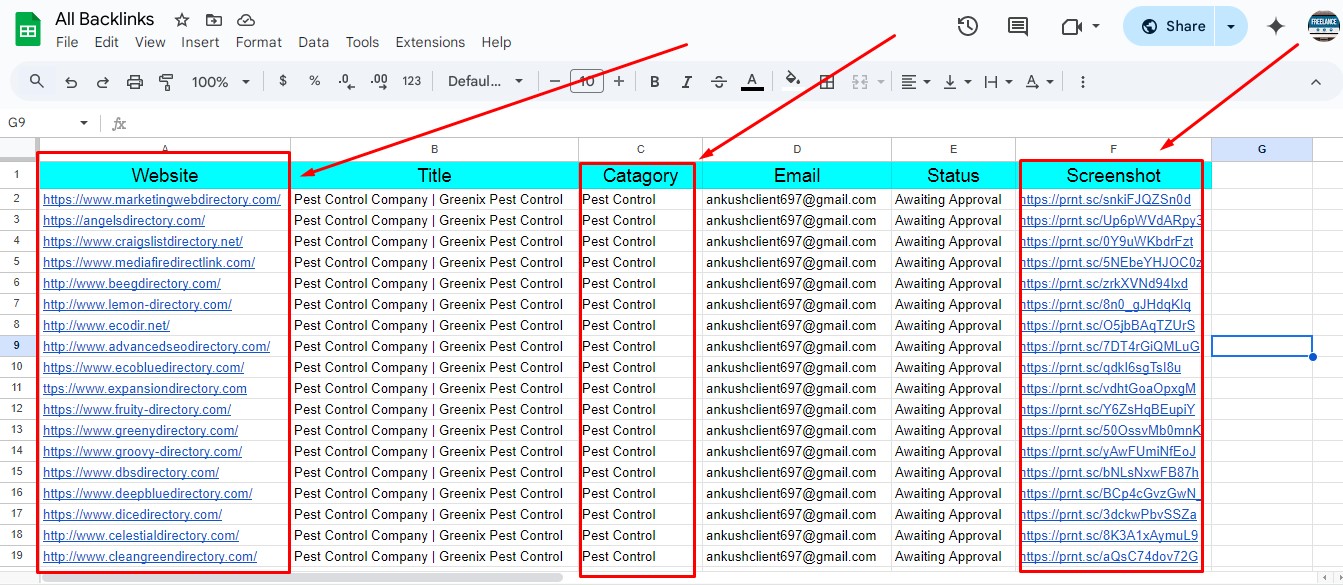The height and width of the screenshot is (585, 1343).
Task: Toggle italic formatting
Action: tap(686, 81)
